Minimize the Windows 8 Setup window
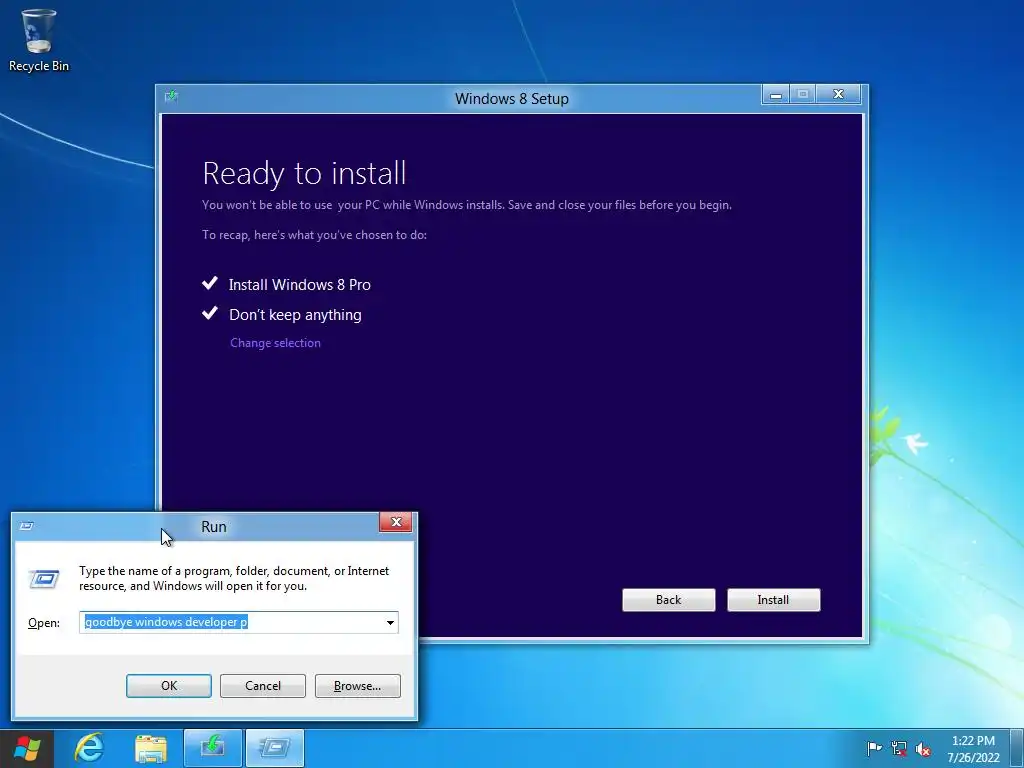Screen dimensions: 1024x768 [x=776, y=95]
